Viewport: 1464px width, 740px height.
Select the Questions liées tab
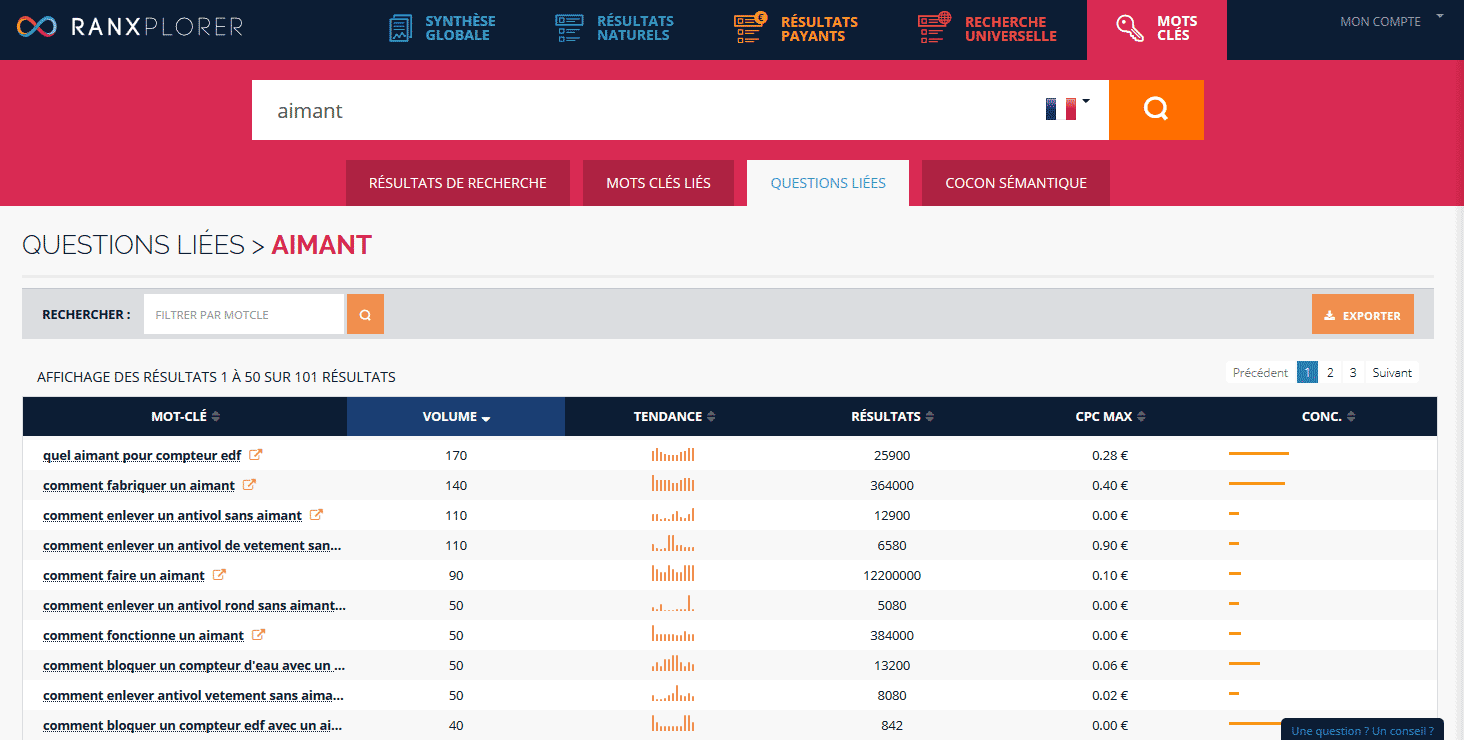pyautogui.click(x=828, y=183)
